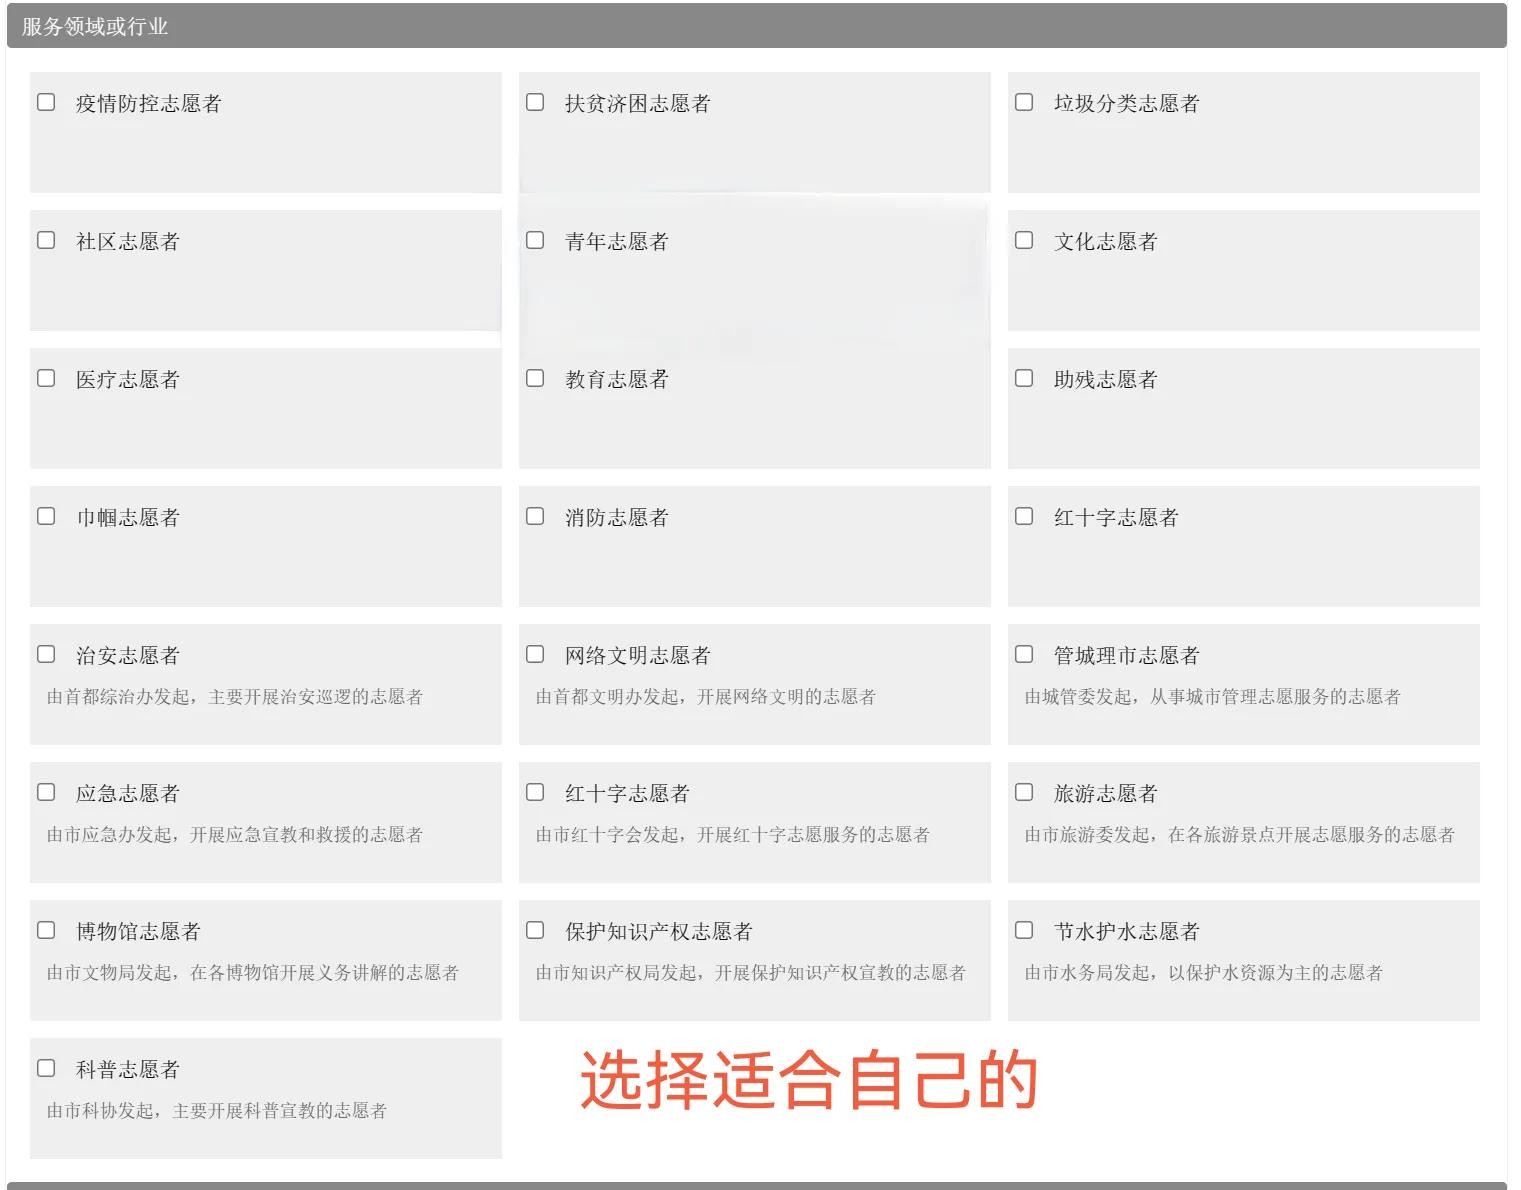Screen dimensions: 1521x1190
Task: Select the 网络文明志愿者 checkbox
Action: coord(535,654)
